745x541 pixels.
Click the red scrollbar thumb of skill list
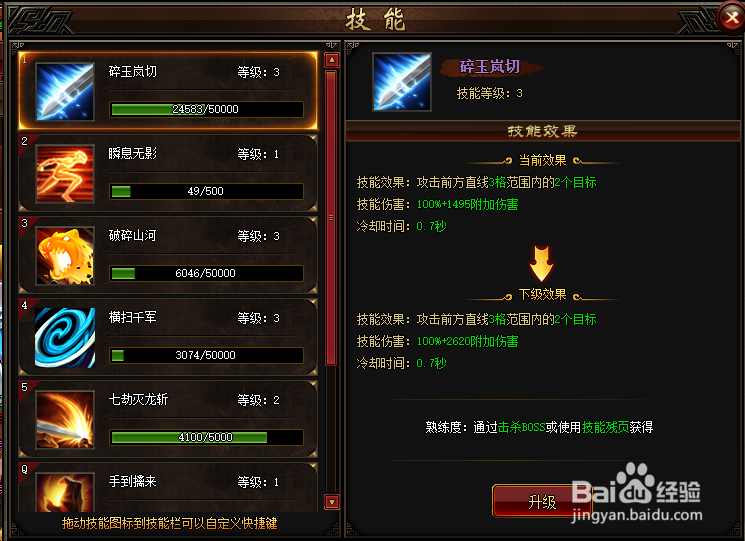pos(331,218)
